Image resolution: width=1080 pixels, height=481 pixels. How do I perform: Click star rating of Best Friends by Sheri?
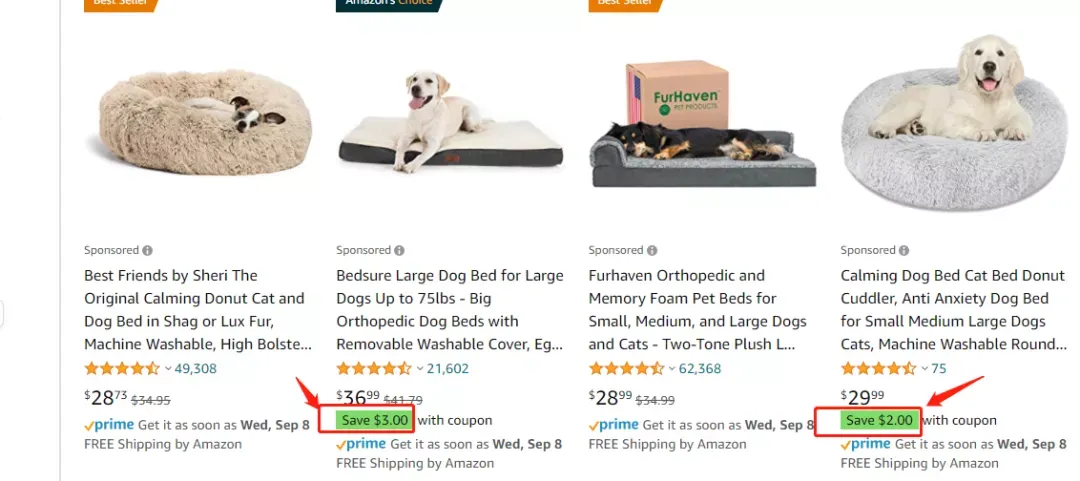pyautogui.click(x=122, y=368)
